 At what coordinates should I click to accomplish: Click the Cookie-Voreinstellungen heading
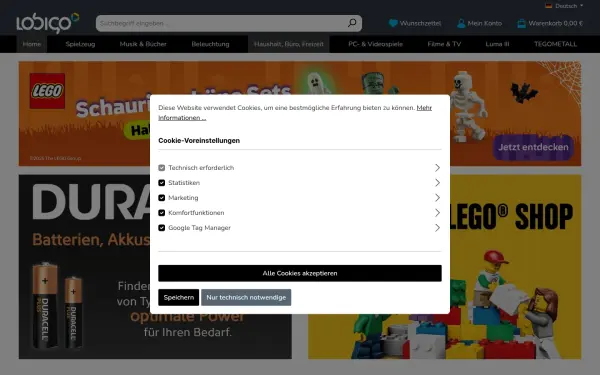199,140
